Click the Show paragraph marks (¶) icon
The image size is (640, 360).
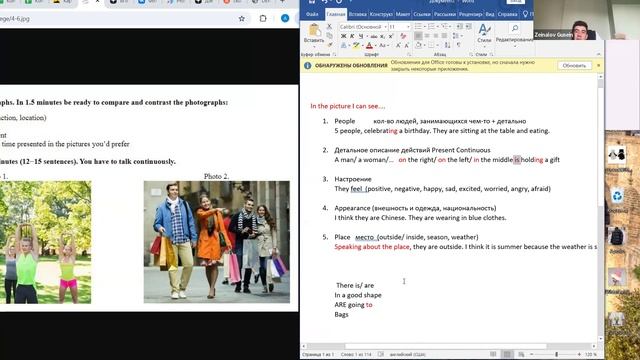pyautogui.click(x=459, y=45)
